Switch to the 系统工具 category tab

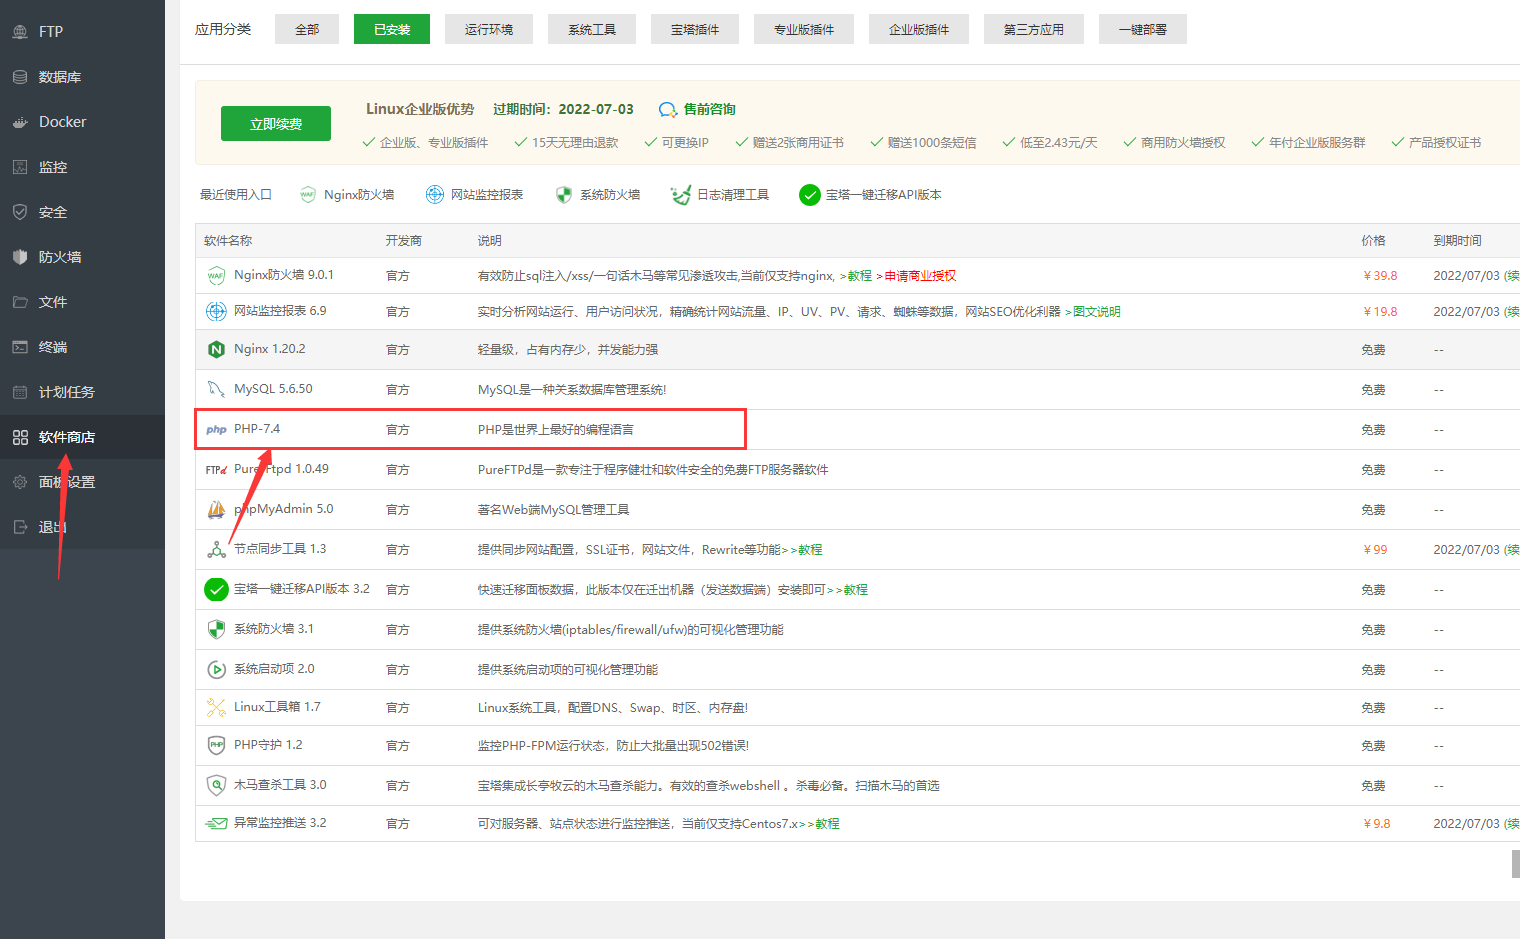point(592,30)
